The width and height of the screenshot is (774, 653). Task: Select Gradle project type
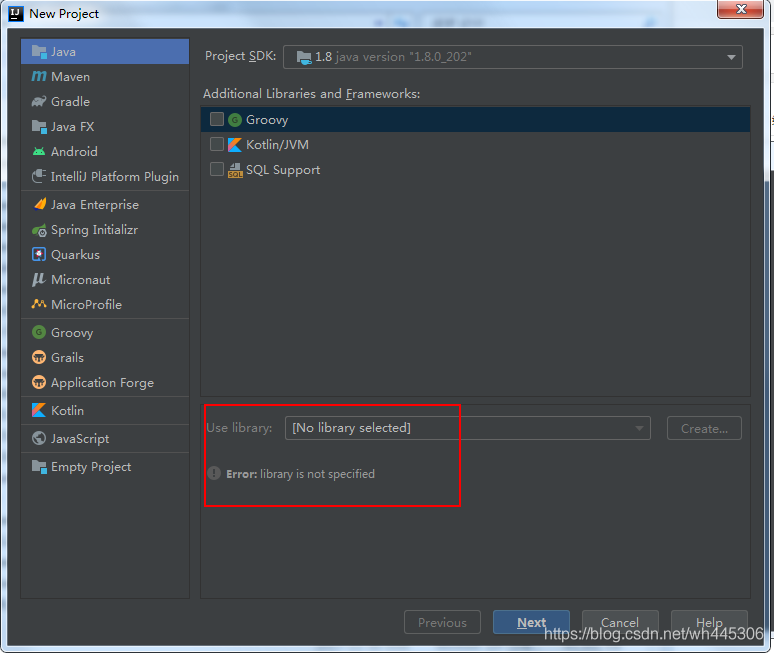(105, 101)
